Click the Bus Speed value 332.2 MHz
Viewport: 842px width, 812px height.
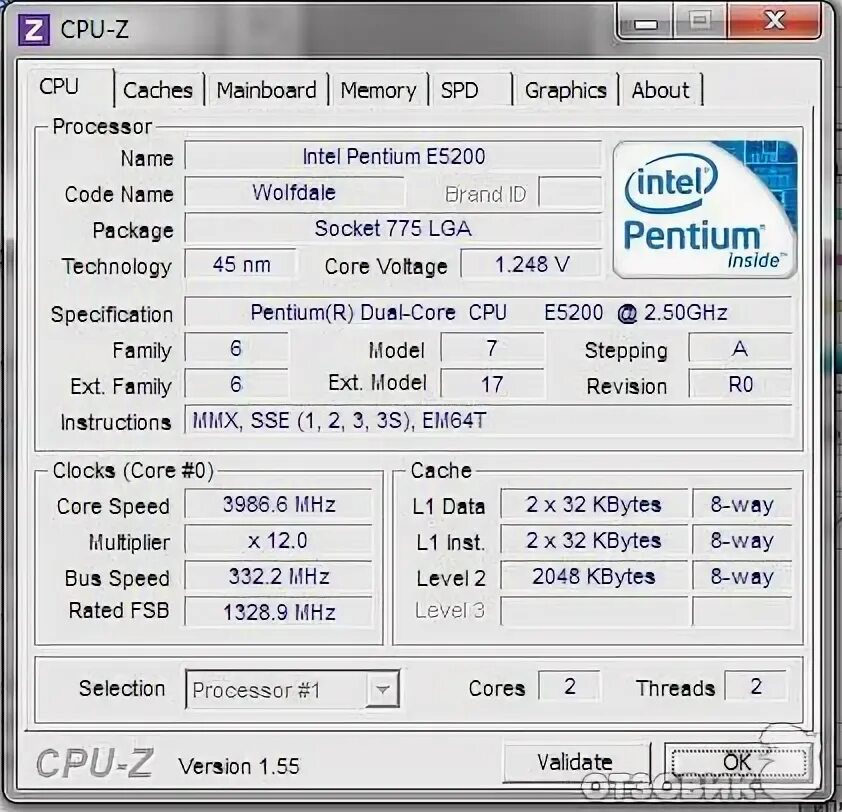point(279,576)
